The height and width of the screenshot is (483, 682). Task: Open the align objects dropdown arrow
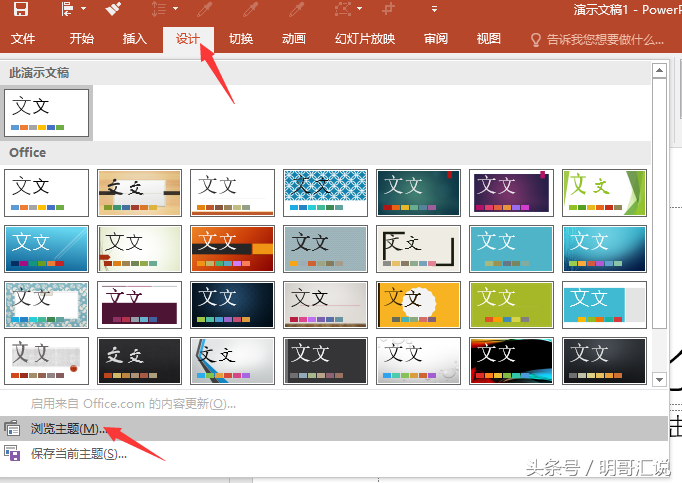[84, 9]
